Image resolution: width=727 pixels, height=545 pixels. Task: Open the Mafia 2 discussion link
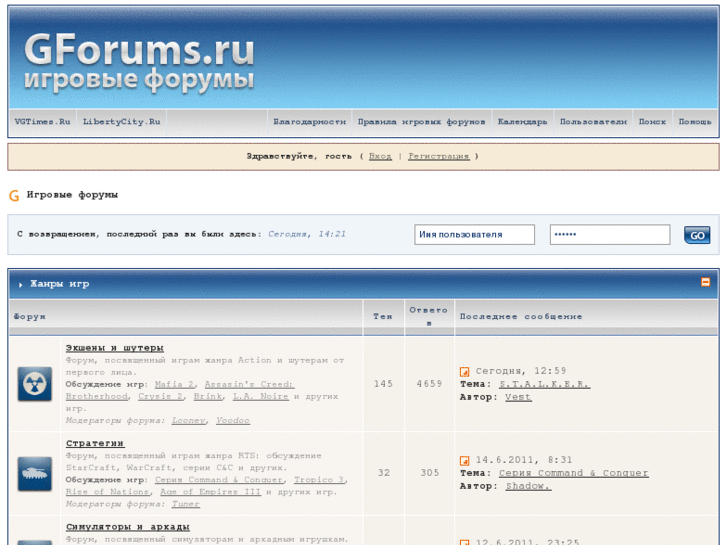coord(174,385)
